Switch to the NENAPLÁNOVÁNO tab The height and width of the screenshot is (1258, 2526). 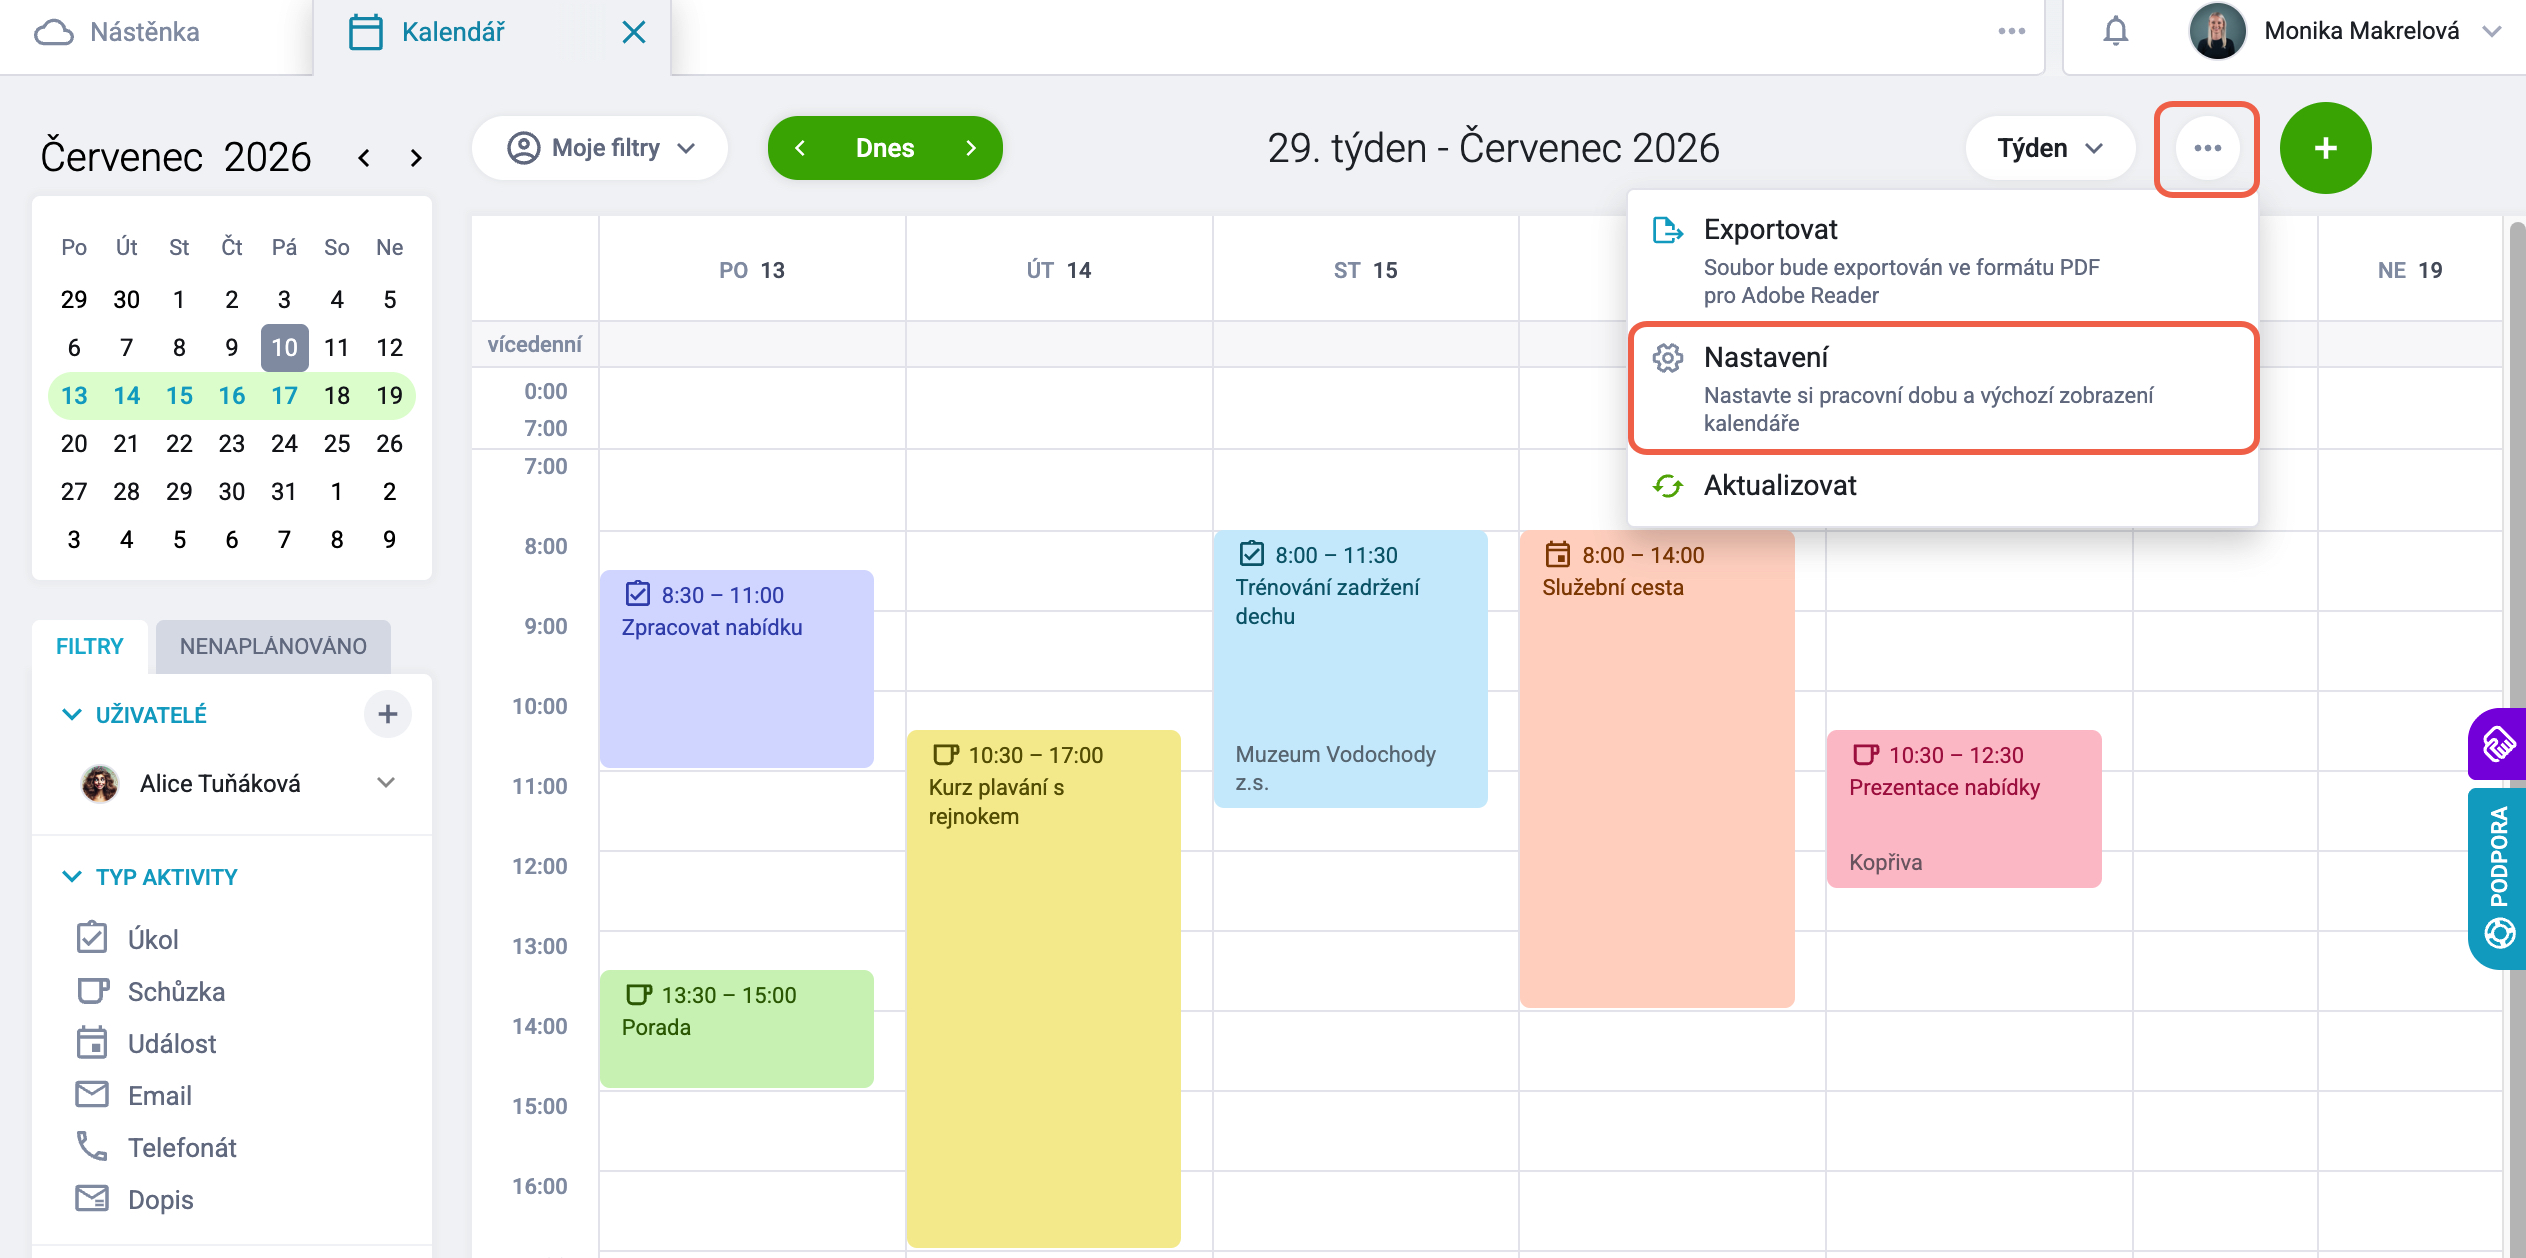[x=273, y=646]
